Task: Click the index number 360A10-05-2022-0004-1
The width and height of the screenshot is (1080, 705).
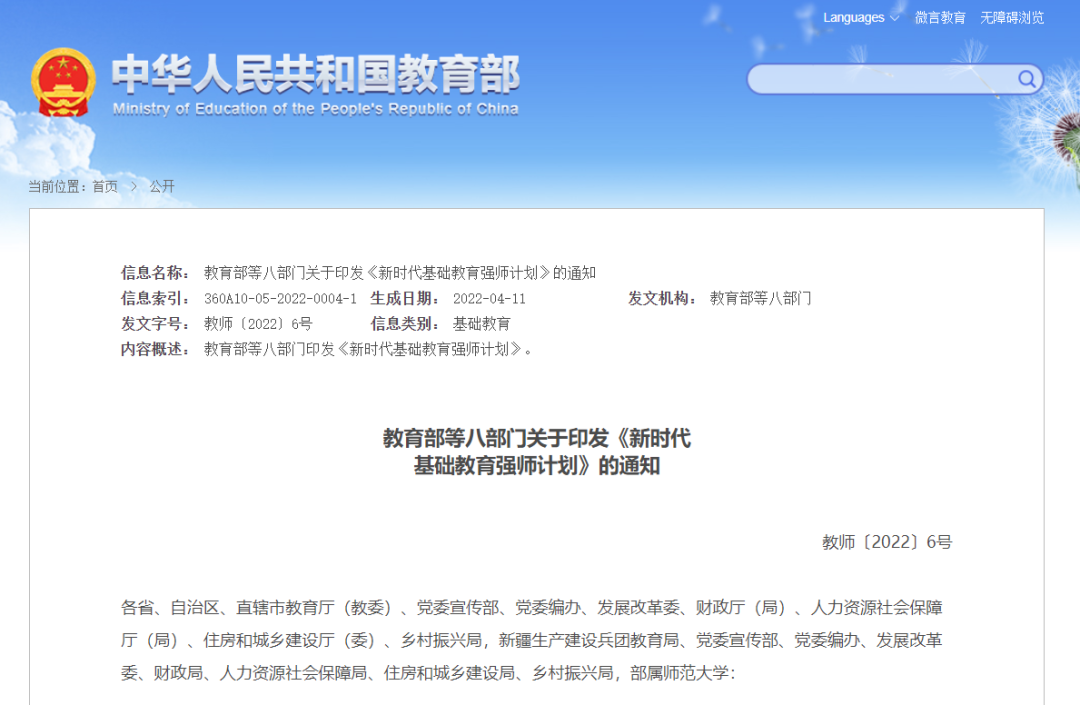Action: pyautogui.click(x=280, y=299)
